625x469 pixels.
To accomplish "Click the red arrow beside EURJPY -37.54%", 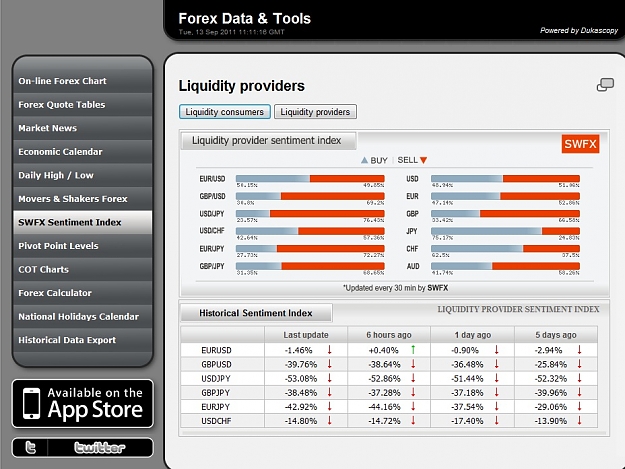I will coord(497,406).
